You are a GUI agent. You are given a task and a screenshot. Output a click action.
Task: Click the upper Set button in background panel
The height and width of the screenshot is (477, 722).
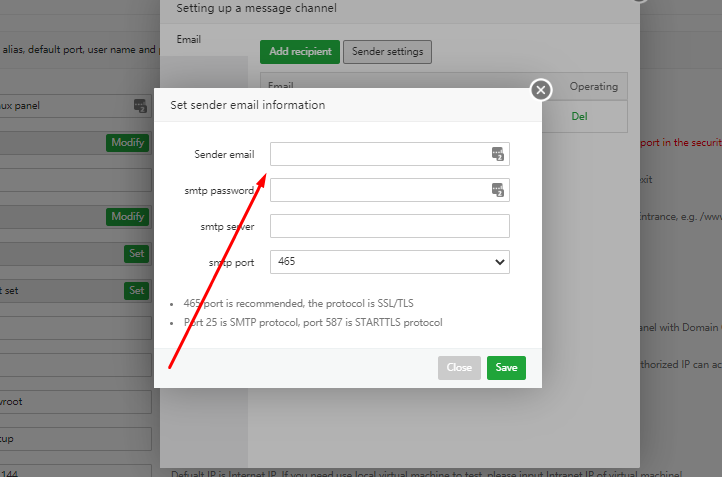tap(136, 254)
